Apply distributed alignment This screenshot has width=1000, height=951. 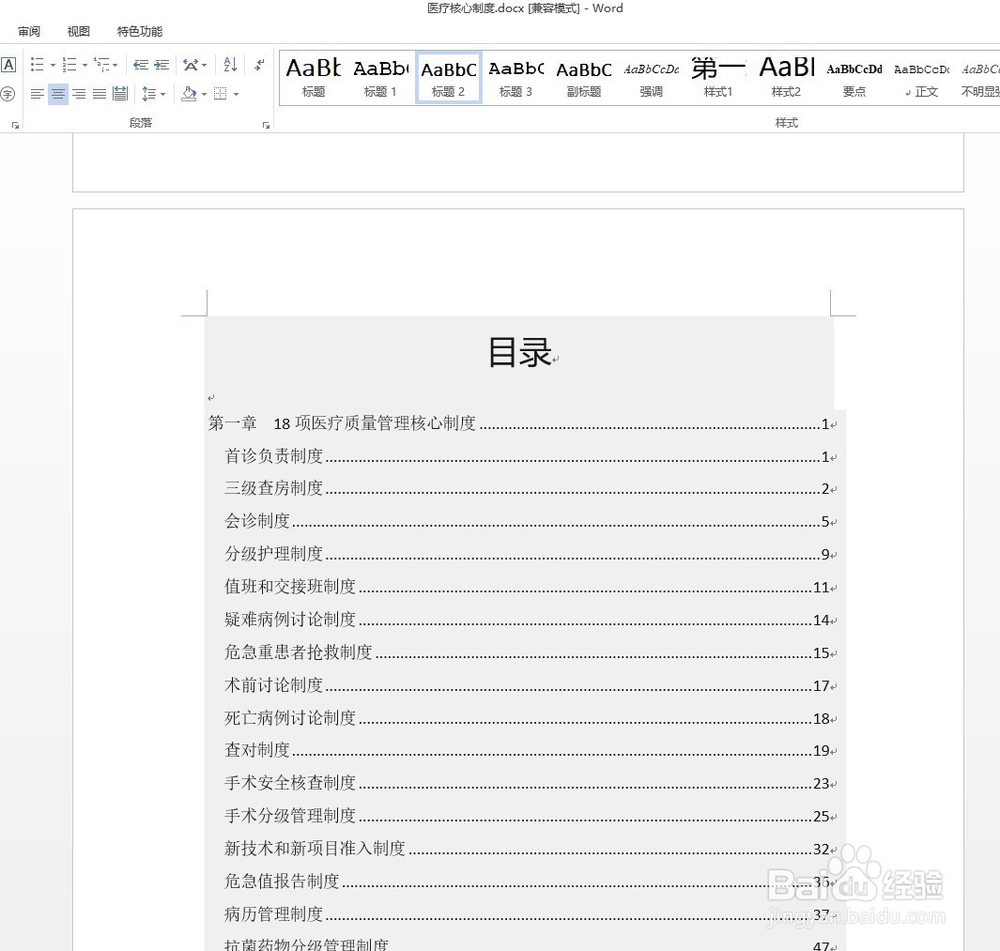pyautogui.click(x=120, y=94)
